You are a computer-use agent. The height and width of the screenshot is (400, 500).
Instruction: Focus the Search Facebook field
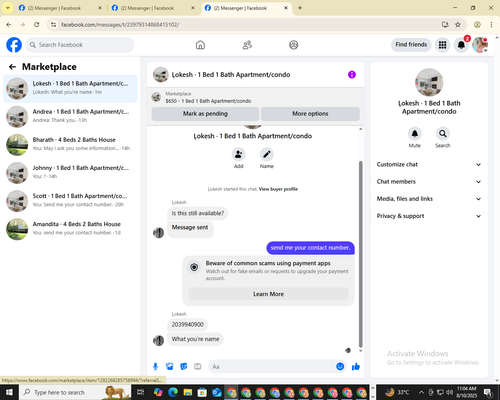pos(80,45)
